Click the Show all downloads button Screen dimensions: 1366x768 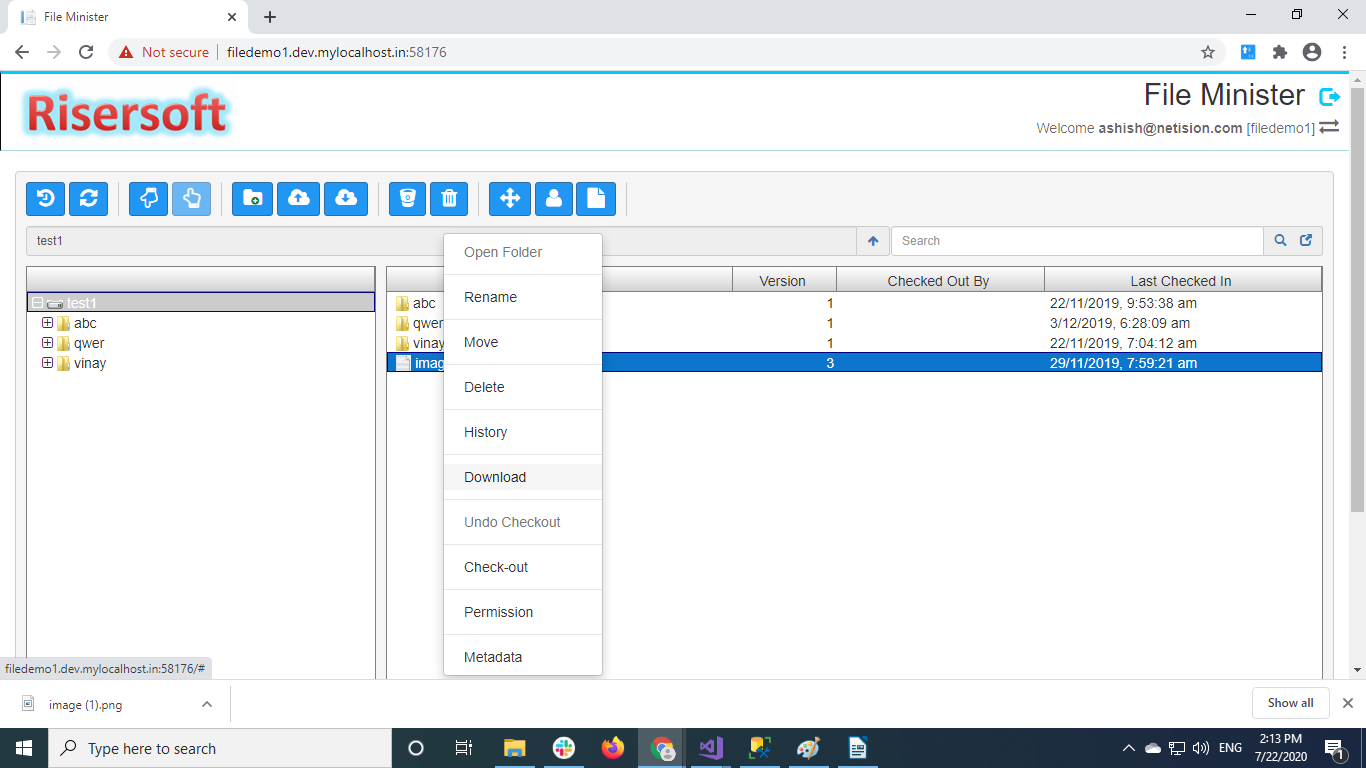pyautogui.click(x=1290, y=703)
